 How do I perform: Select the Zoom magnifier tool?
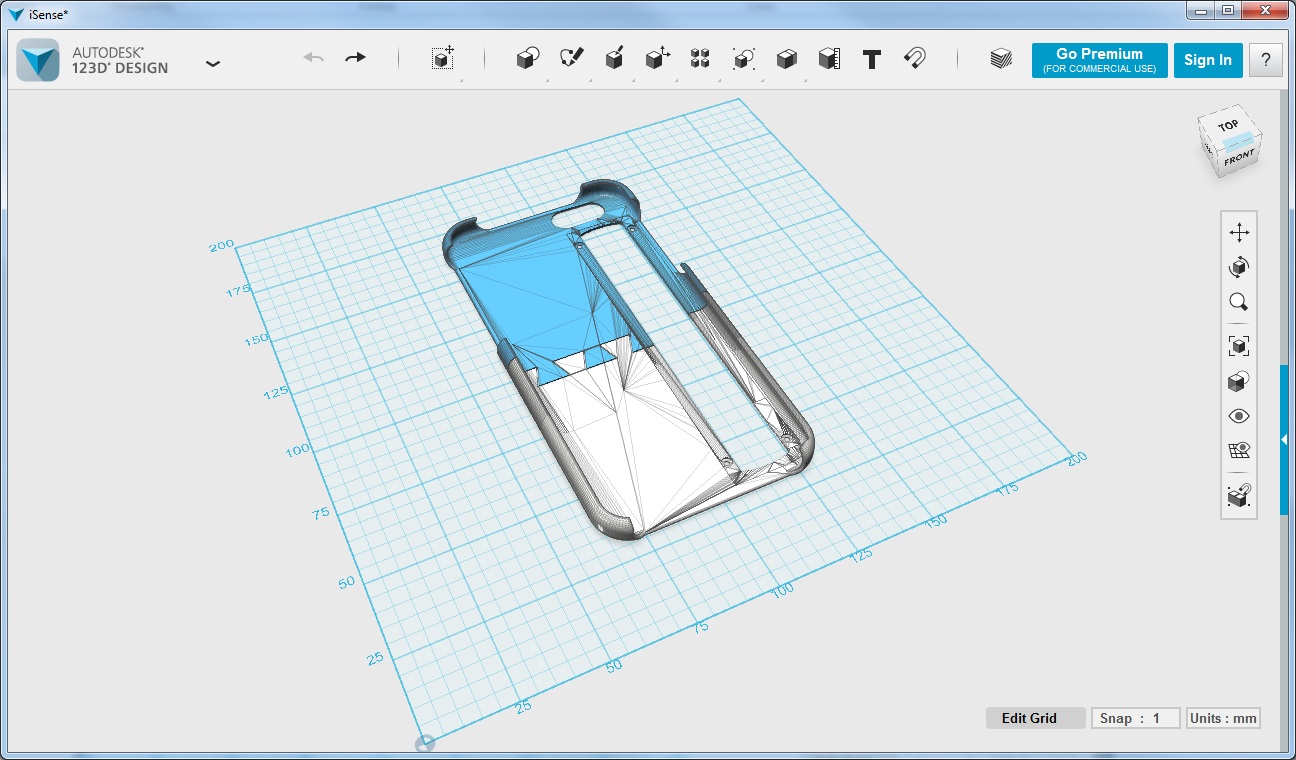pos(1239,302)
